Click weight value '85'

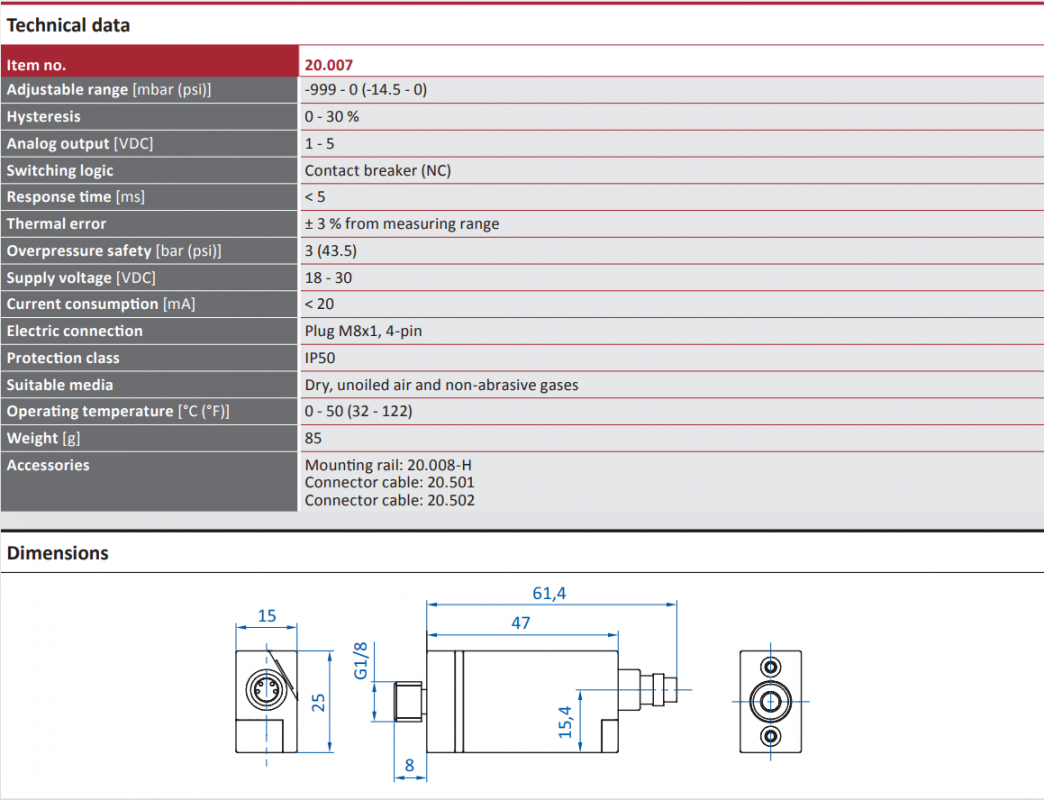(x=313, y=439)
